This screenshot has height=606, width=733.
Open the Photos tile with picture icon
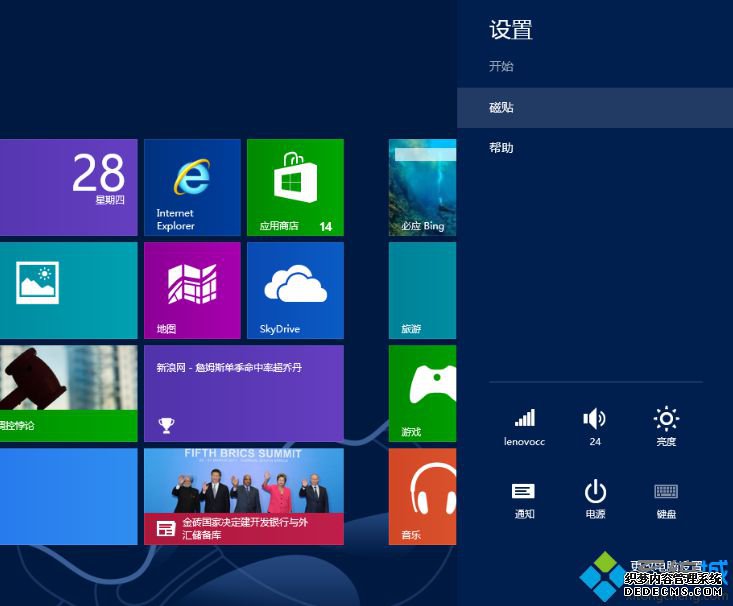point(69,290)
